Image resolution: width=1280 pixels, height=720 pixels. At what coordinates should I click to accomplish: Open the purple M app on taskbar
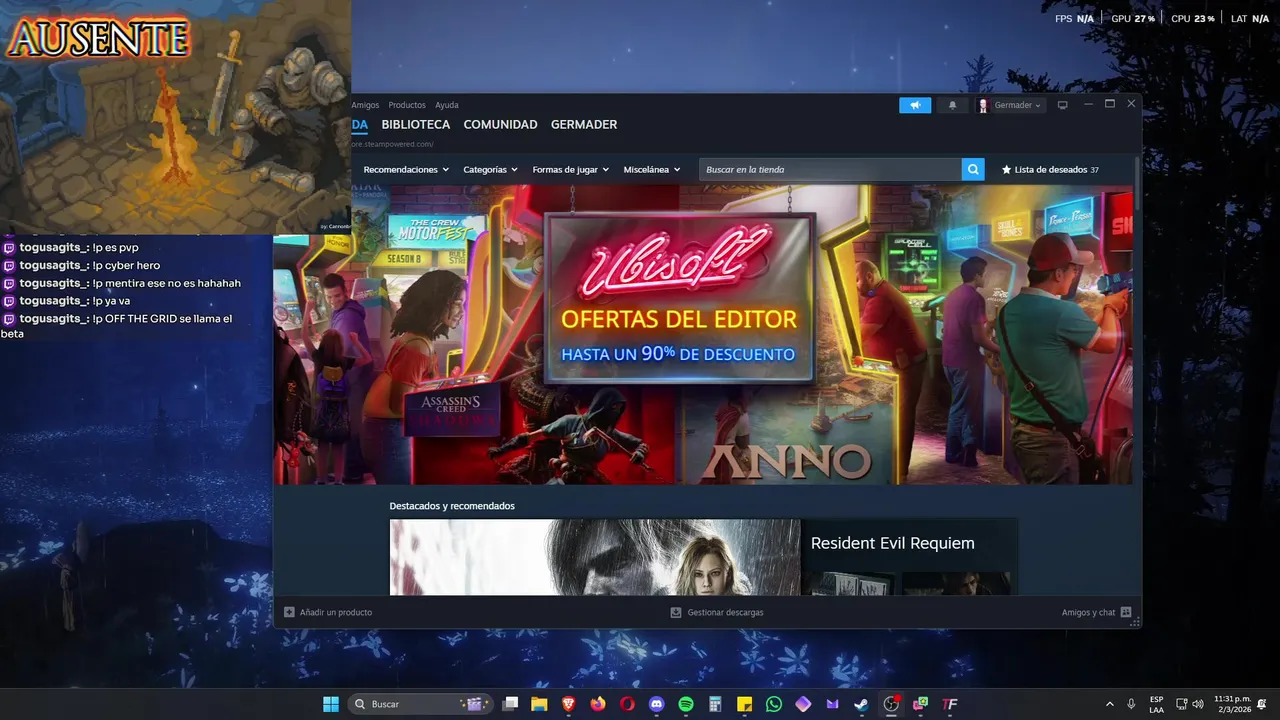point(832,704)
